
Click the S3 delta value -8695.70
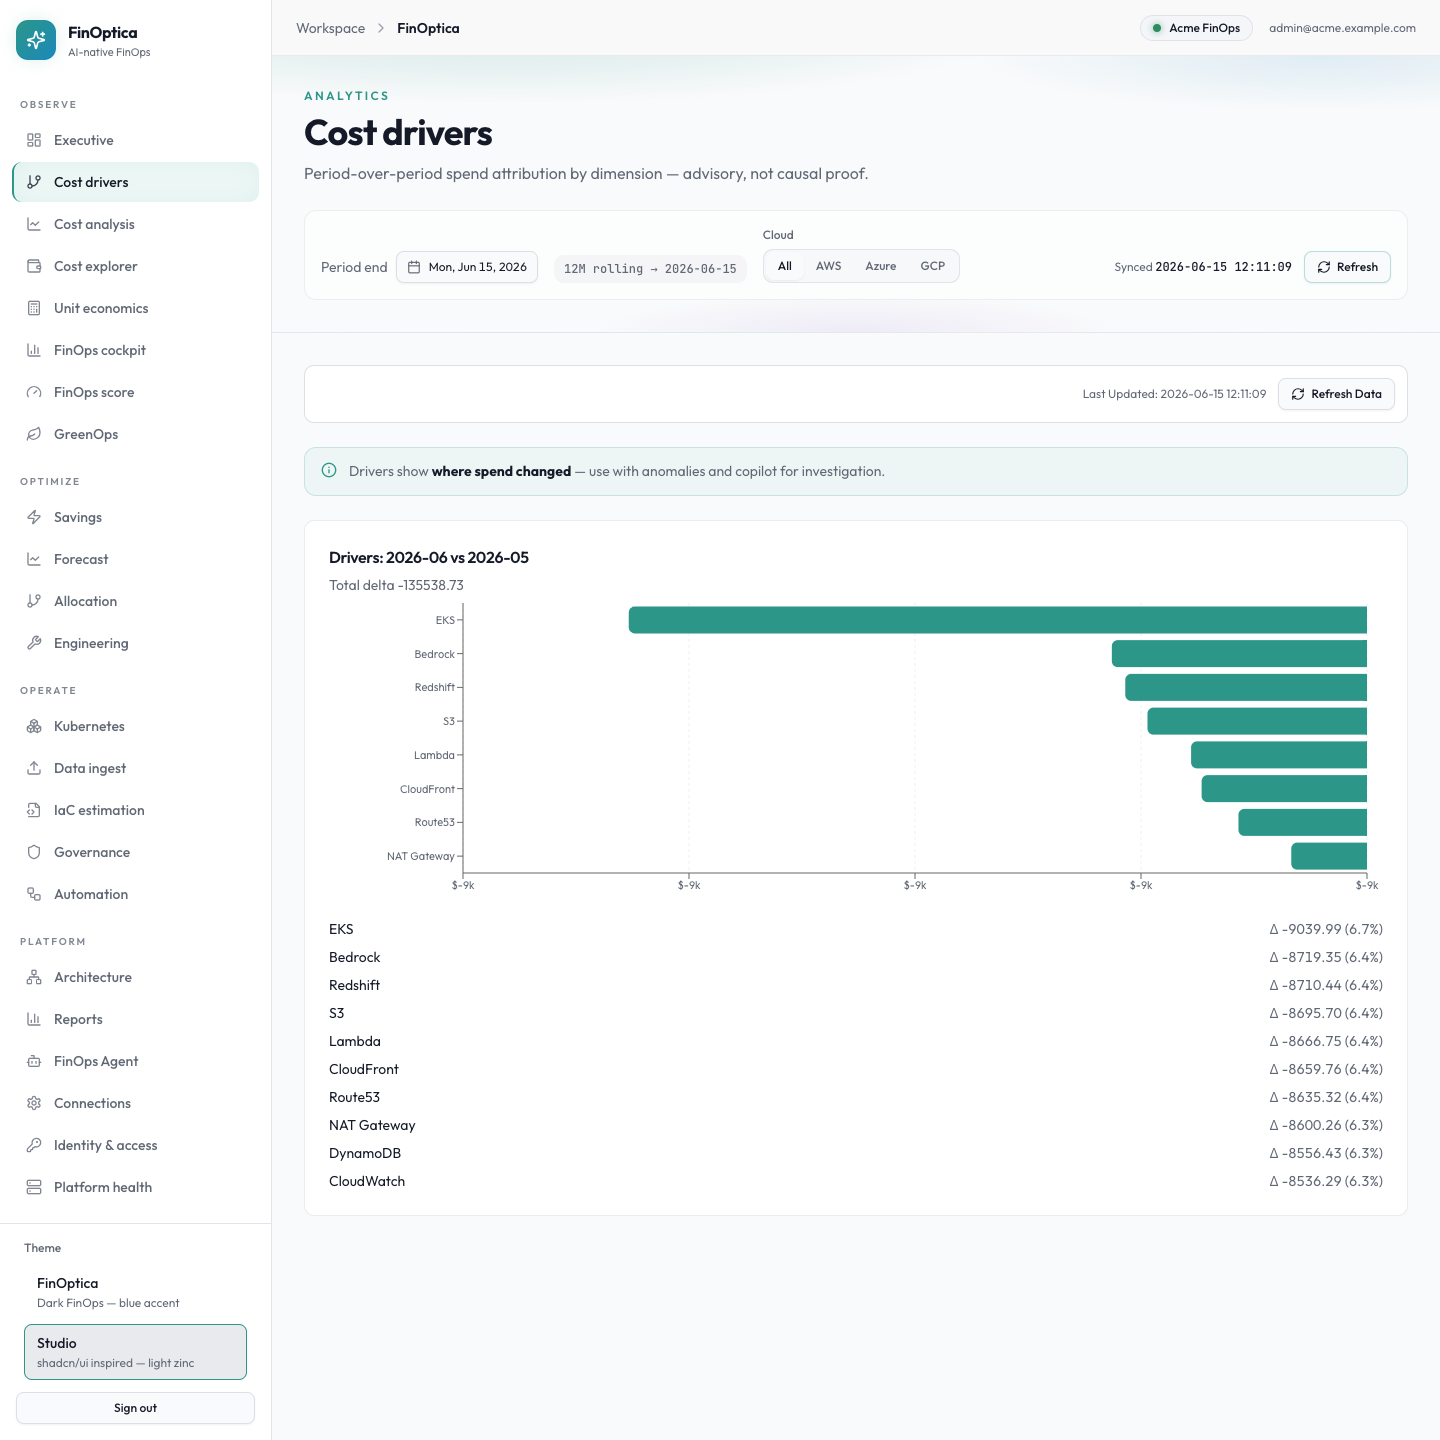coord(1326,1013)
